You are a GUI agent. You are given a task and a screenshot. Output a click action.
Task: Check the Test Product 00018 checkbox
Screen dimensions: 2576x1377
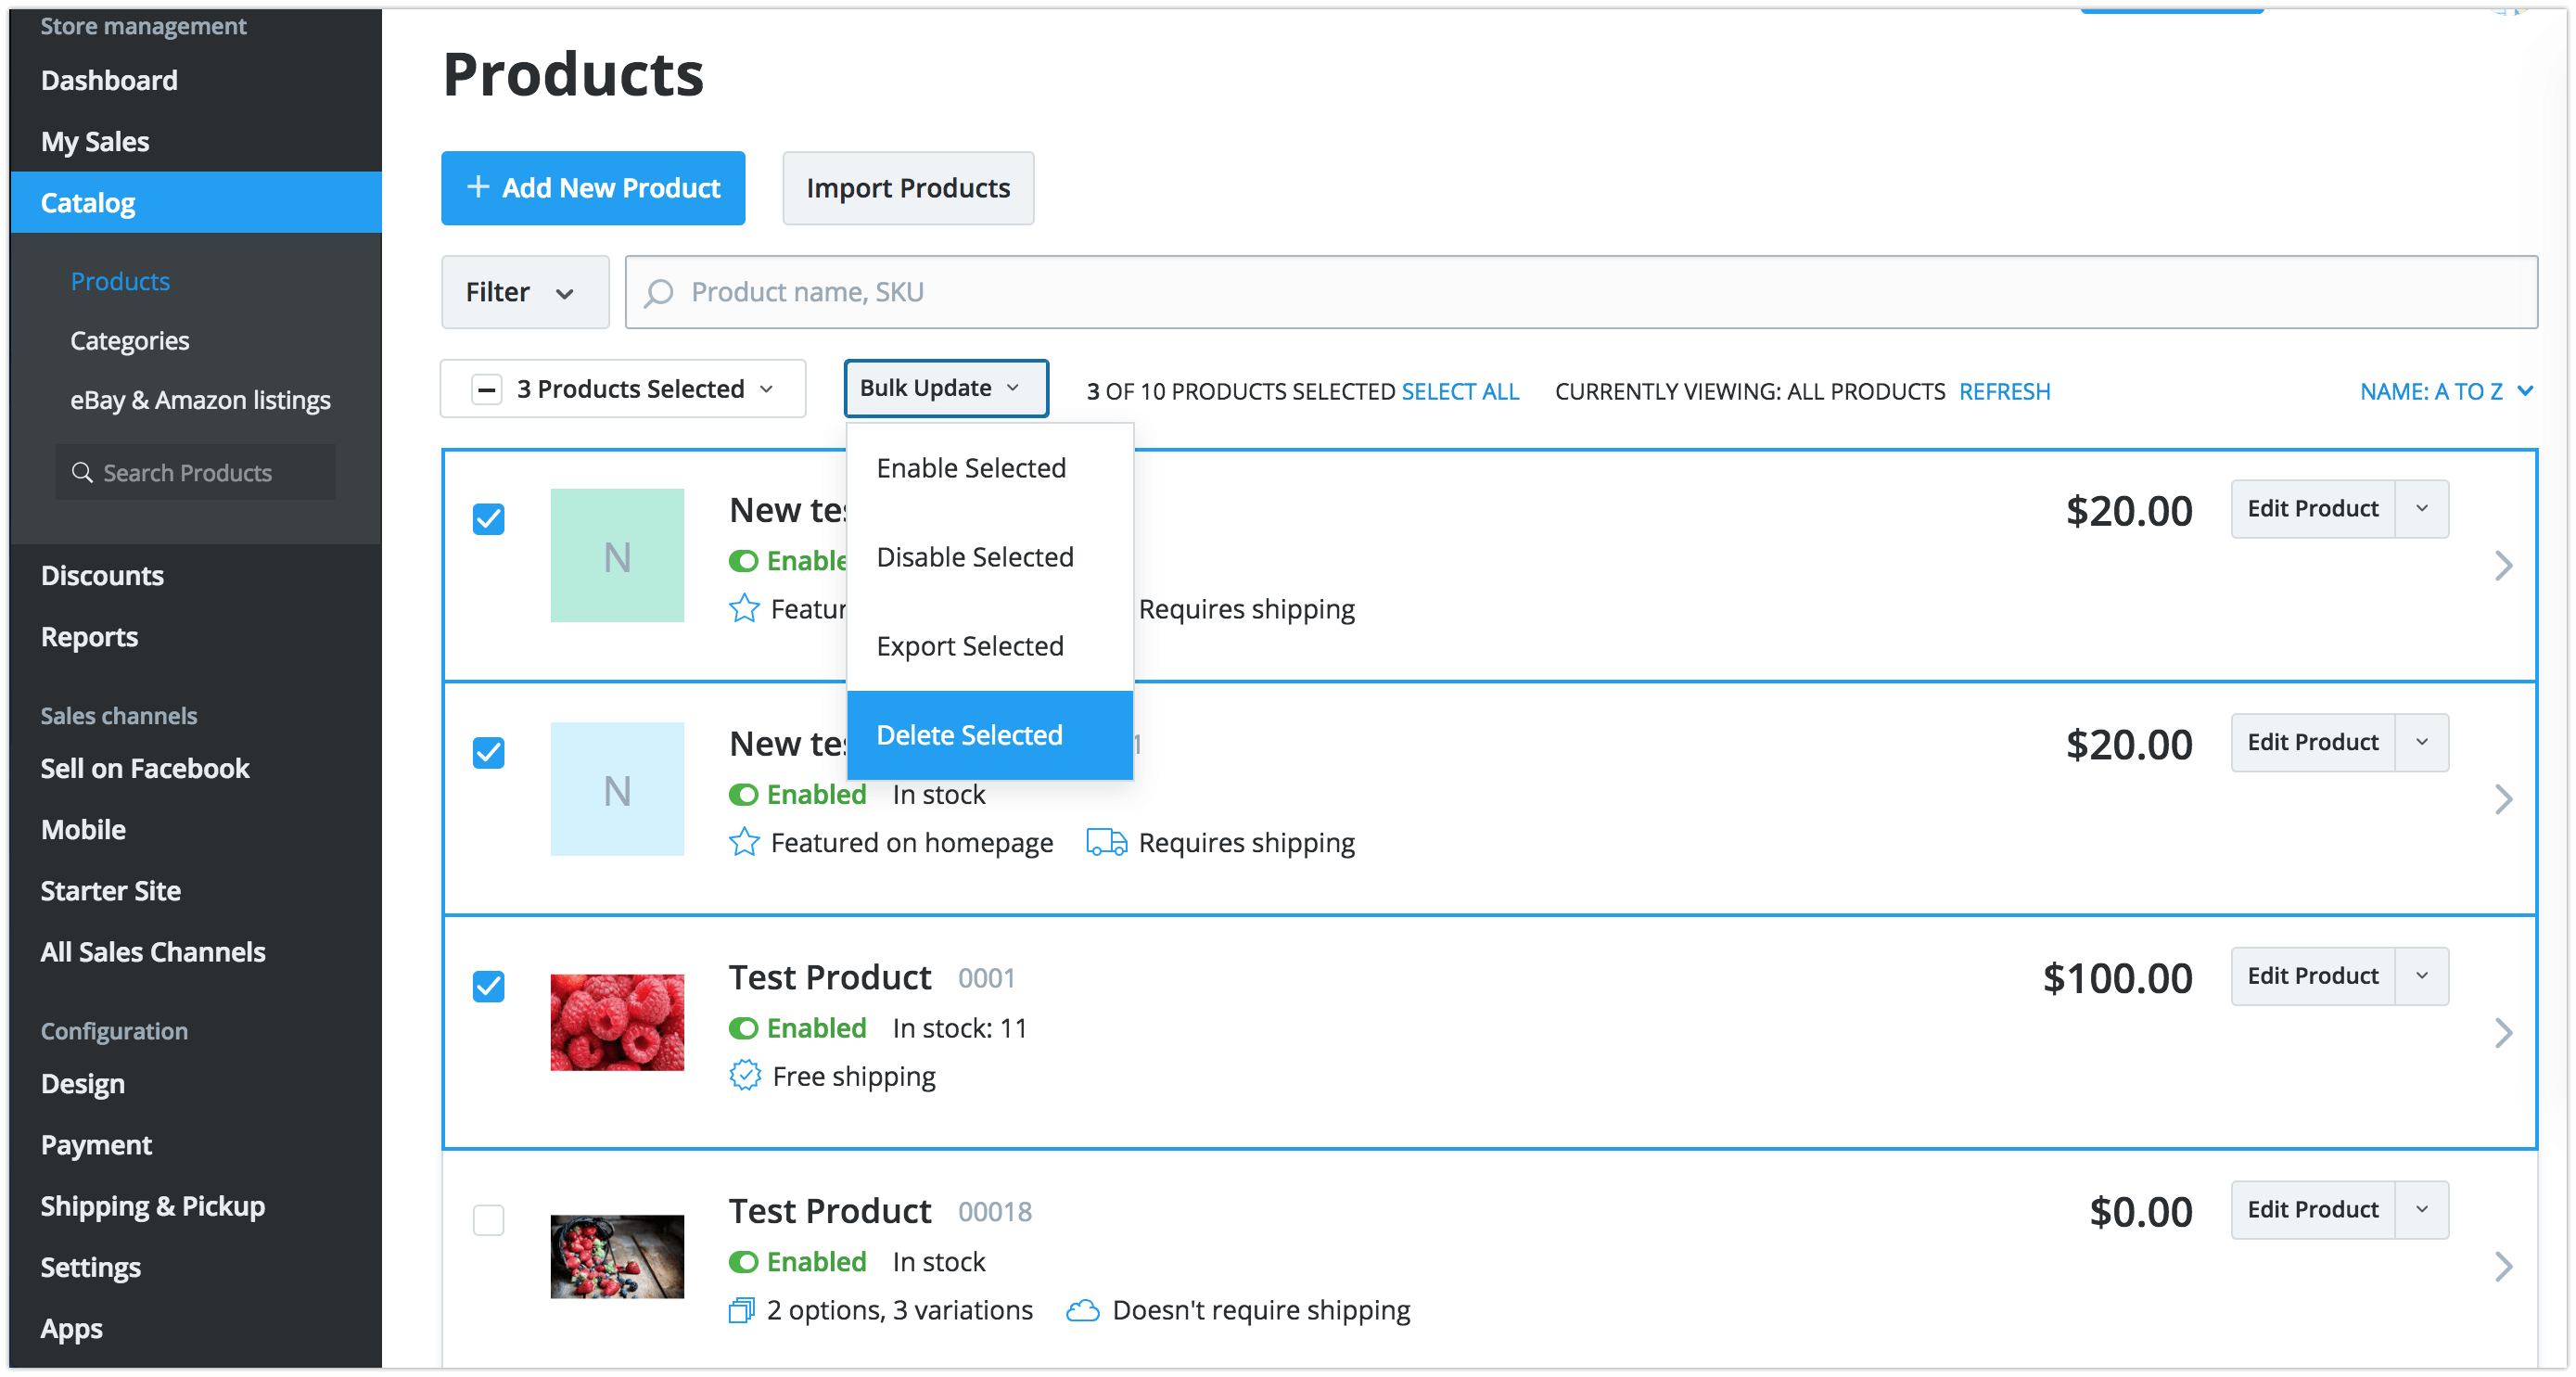[488, 1220]
